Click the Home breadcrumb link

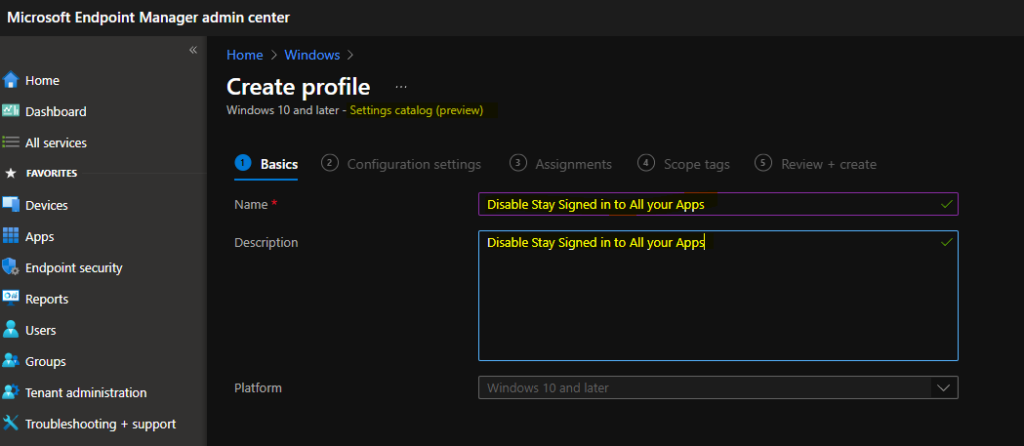click(244, 56)
